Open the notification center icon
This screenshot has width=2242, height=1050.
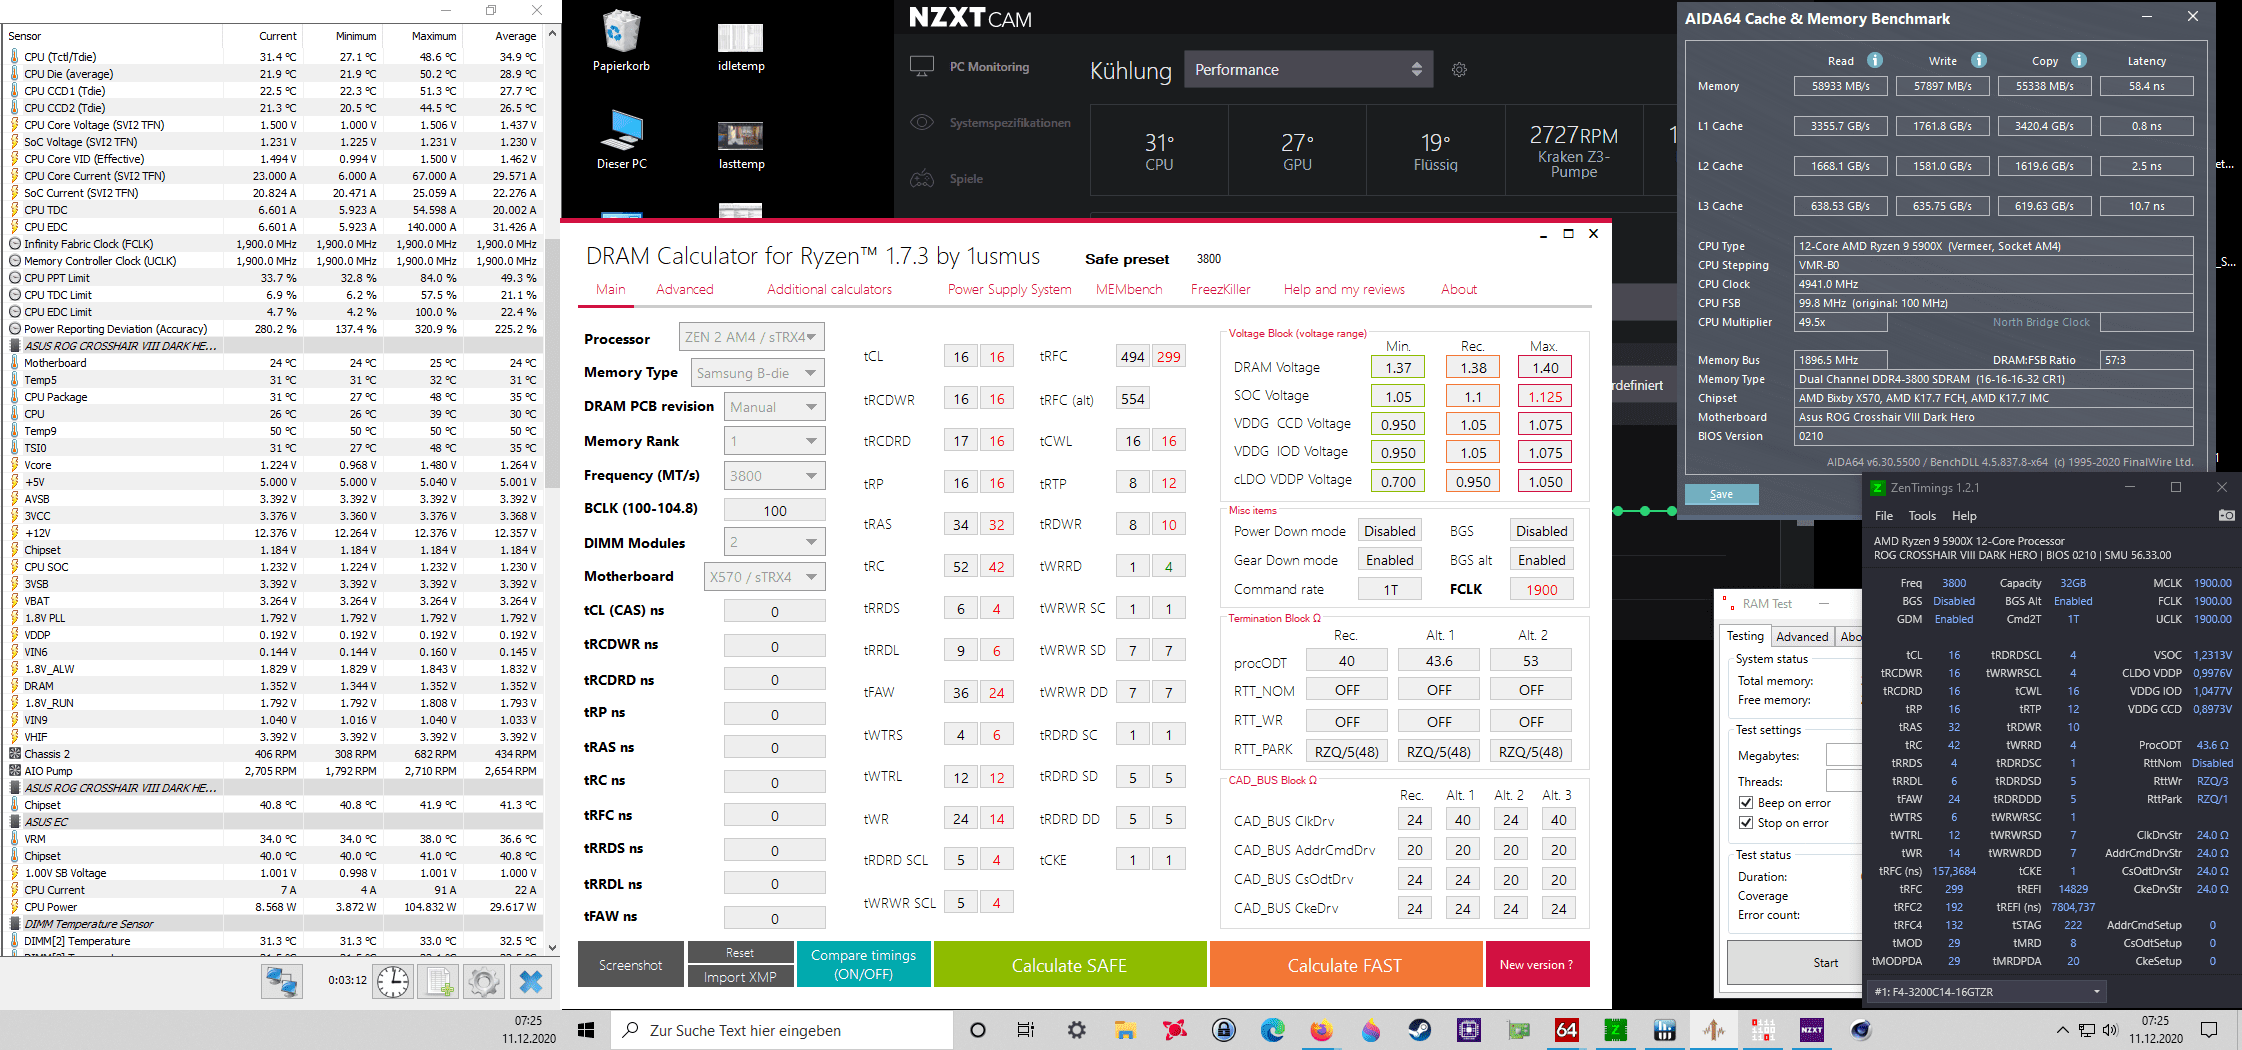(2210, 1030)
